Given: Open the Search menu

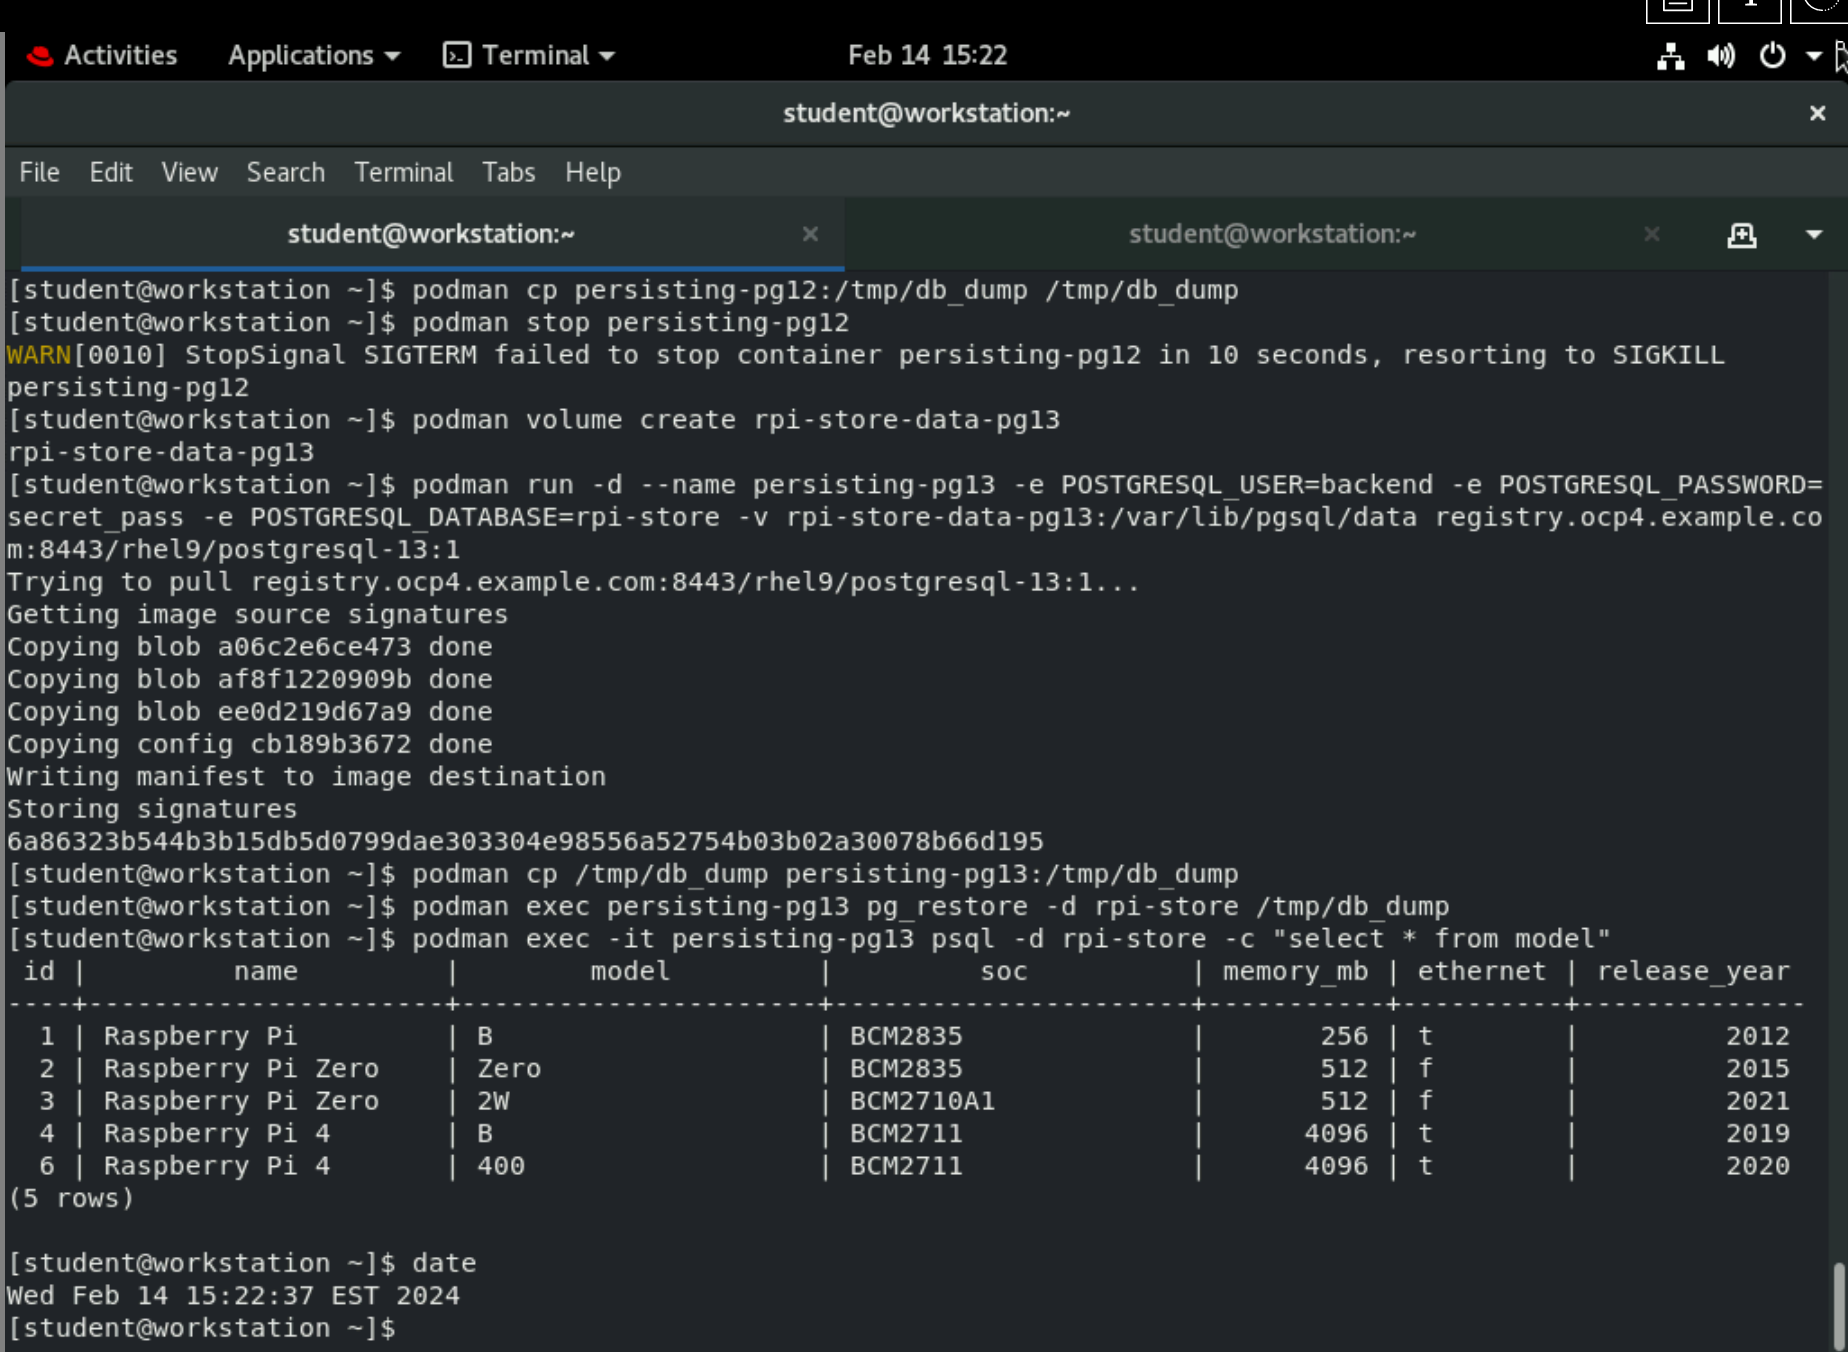Looking at the screenshot, I should click(285, 172).
